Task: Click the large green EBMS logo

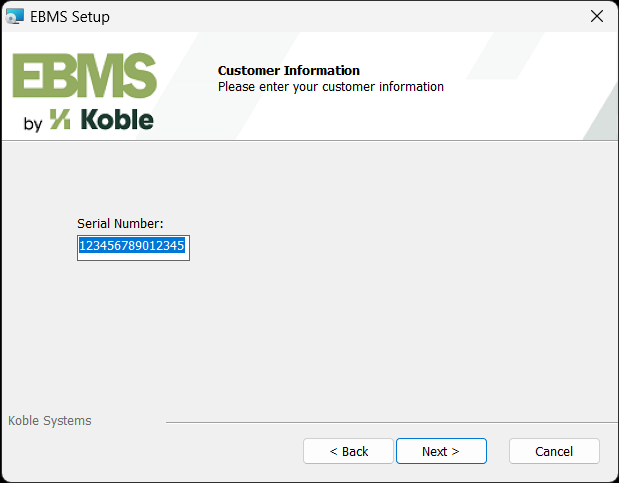Action: [84, 76]
